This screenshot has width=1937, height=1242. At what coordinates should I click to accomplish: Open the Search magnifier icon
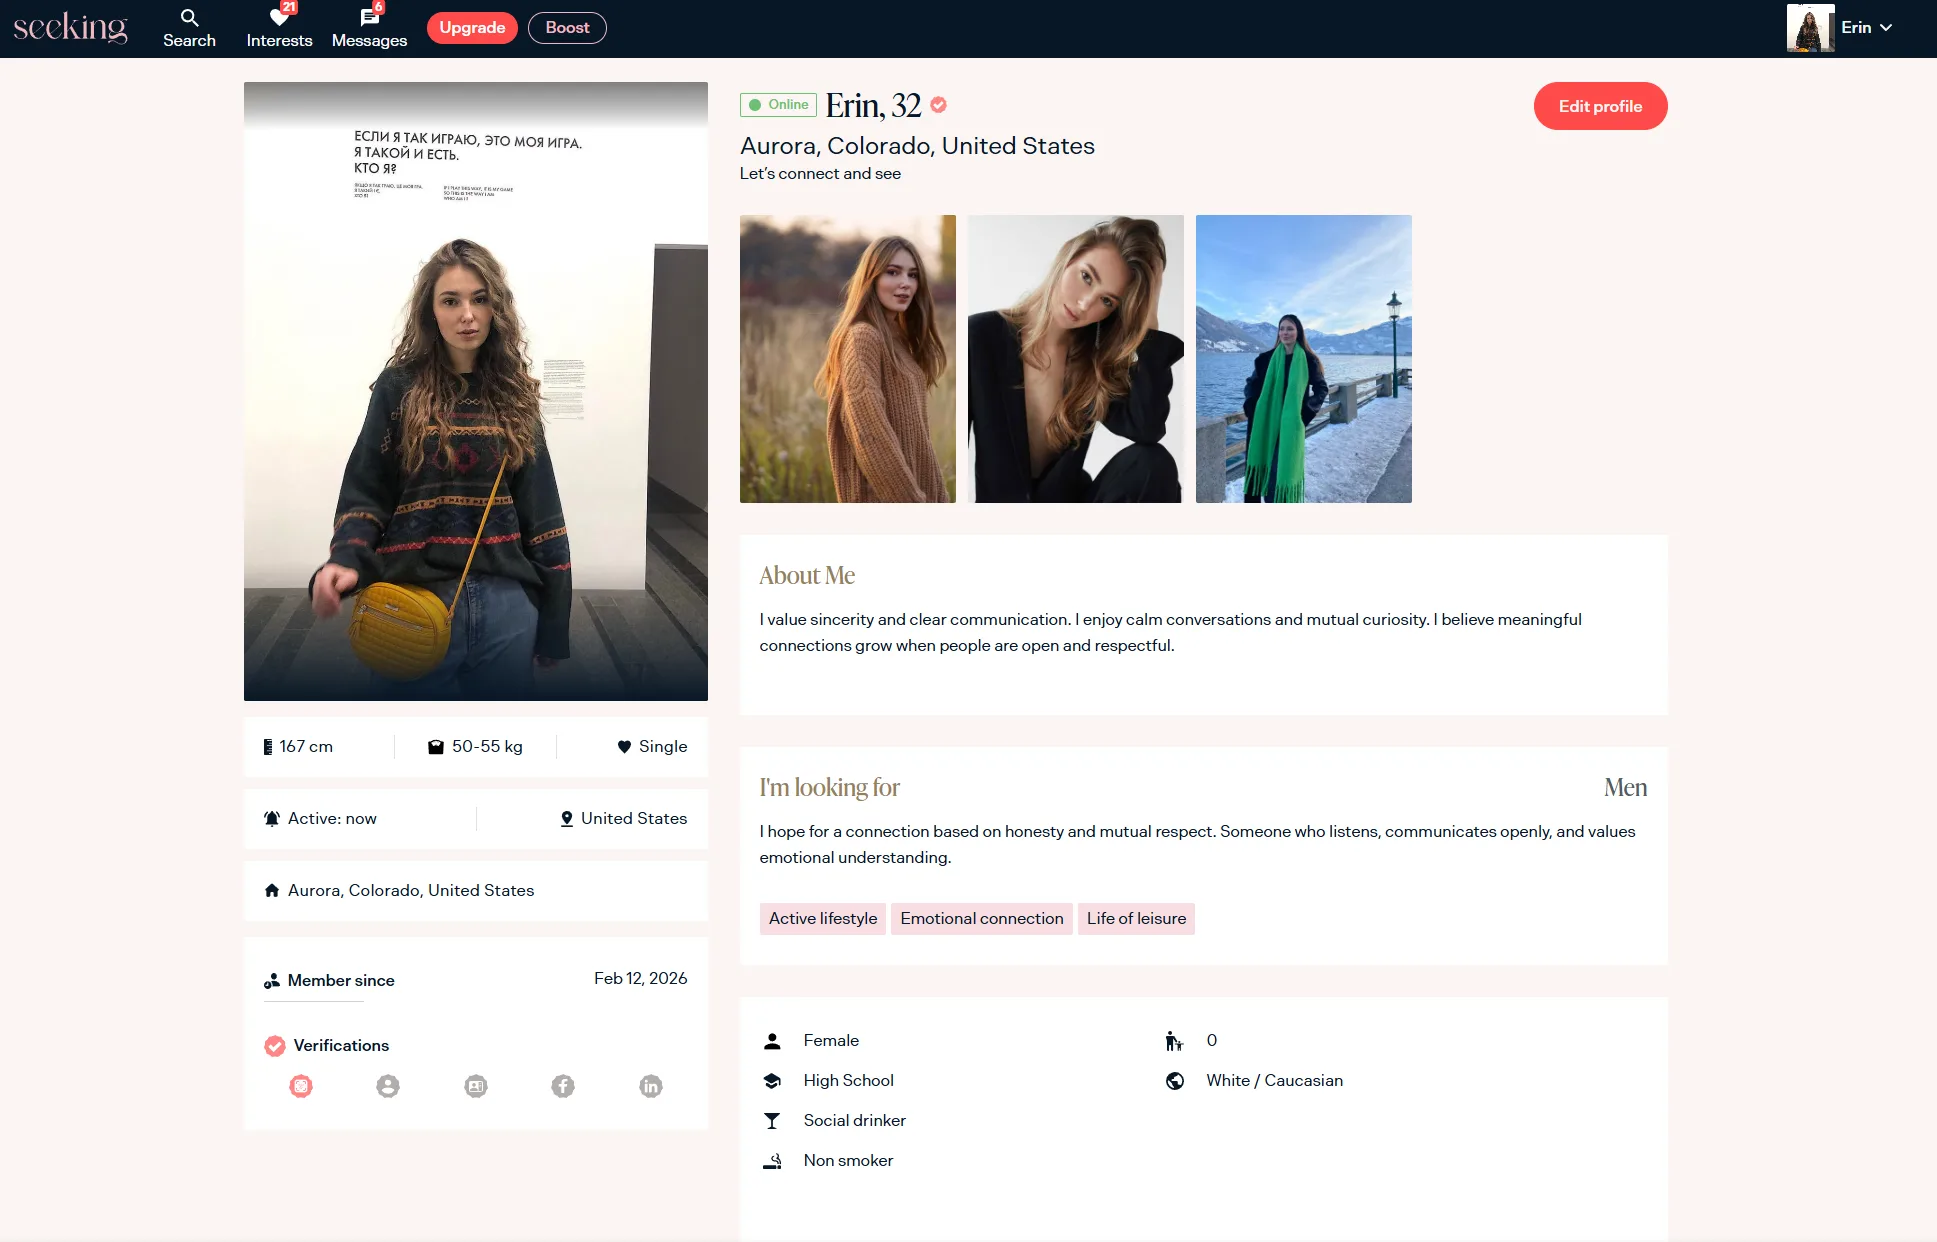tap(189, 18)
